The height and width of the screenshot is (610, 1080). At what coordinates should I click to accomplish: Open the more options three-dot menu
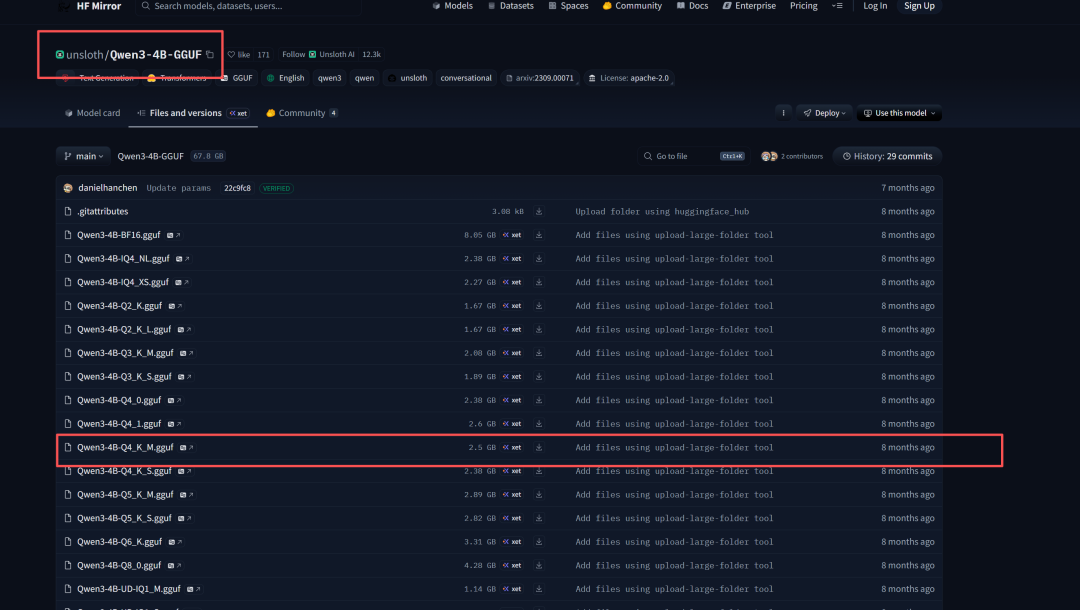pos(783,113)
